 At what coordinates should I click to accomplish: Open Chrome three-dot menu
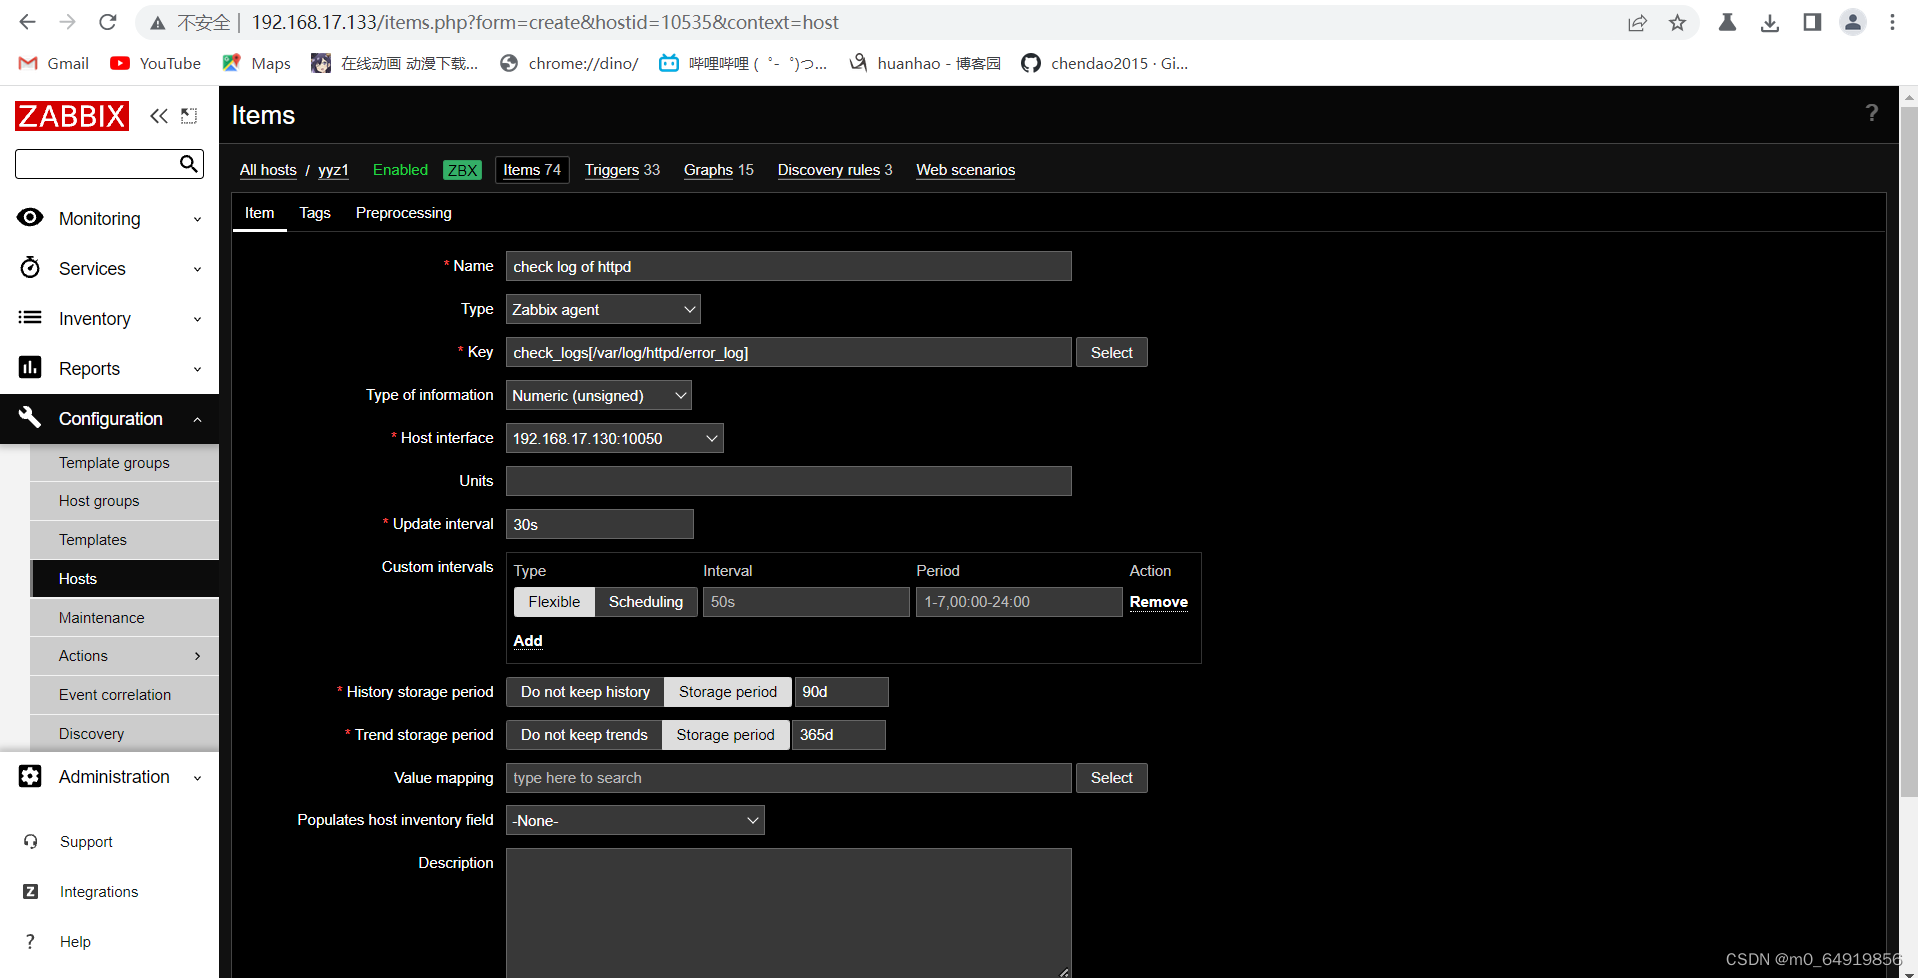pyautogui.click(x=1892, y=23)
